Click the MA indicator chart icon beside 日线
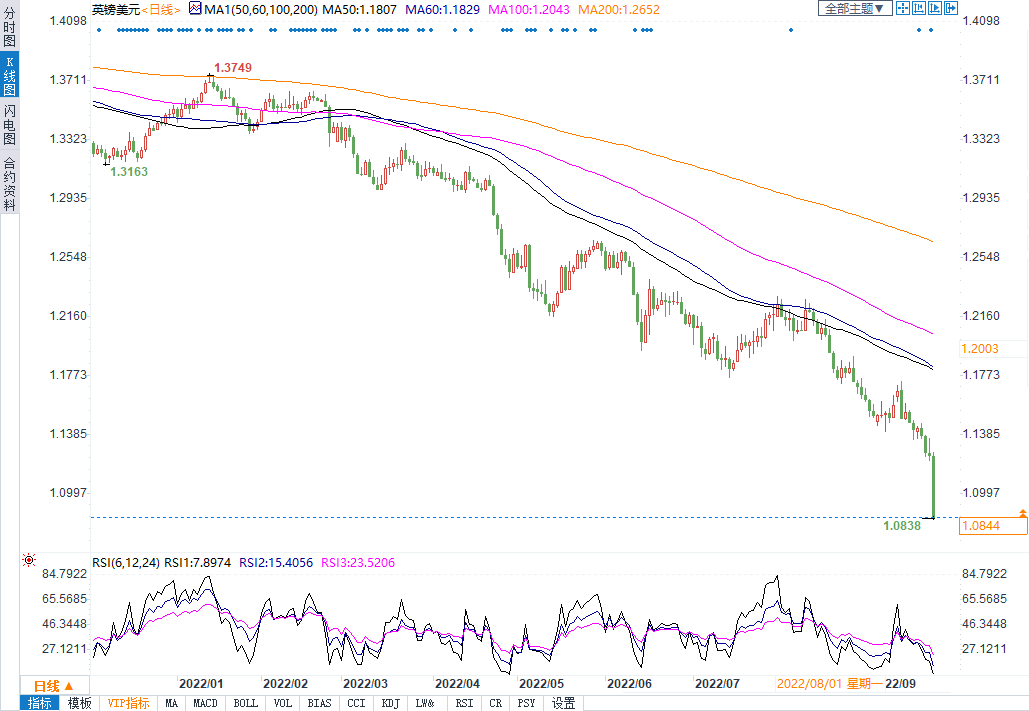Image resolution: width=1029 pixels, height=711 pixels. [194, 9]
